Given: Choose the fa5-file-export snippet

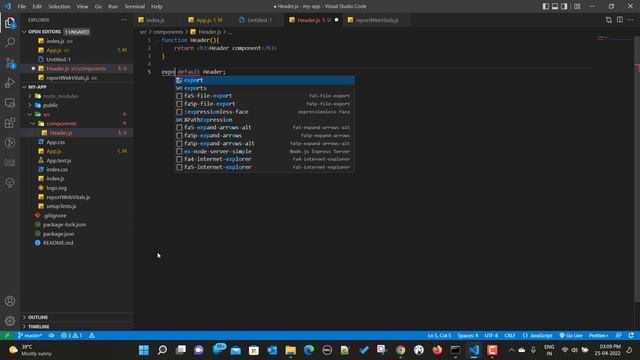Looking at the screenshot, I should [x=264, y=96].
